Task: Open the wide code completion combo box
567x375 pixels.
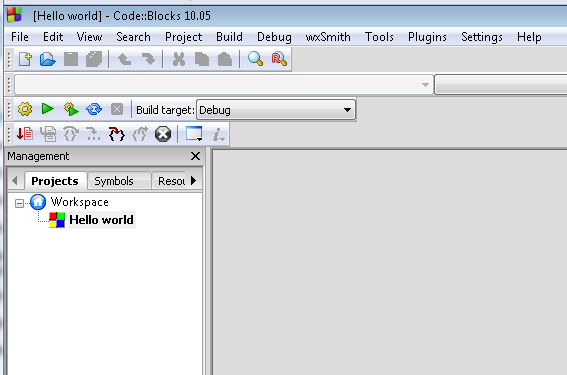Action: point(223,85)
